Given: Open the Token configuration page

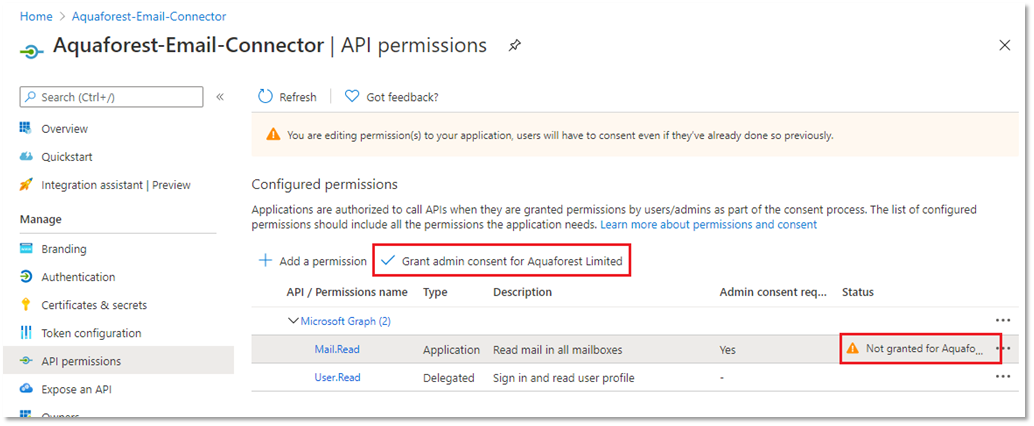Looking at the screenshot, I should click(x=90, y=333).
